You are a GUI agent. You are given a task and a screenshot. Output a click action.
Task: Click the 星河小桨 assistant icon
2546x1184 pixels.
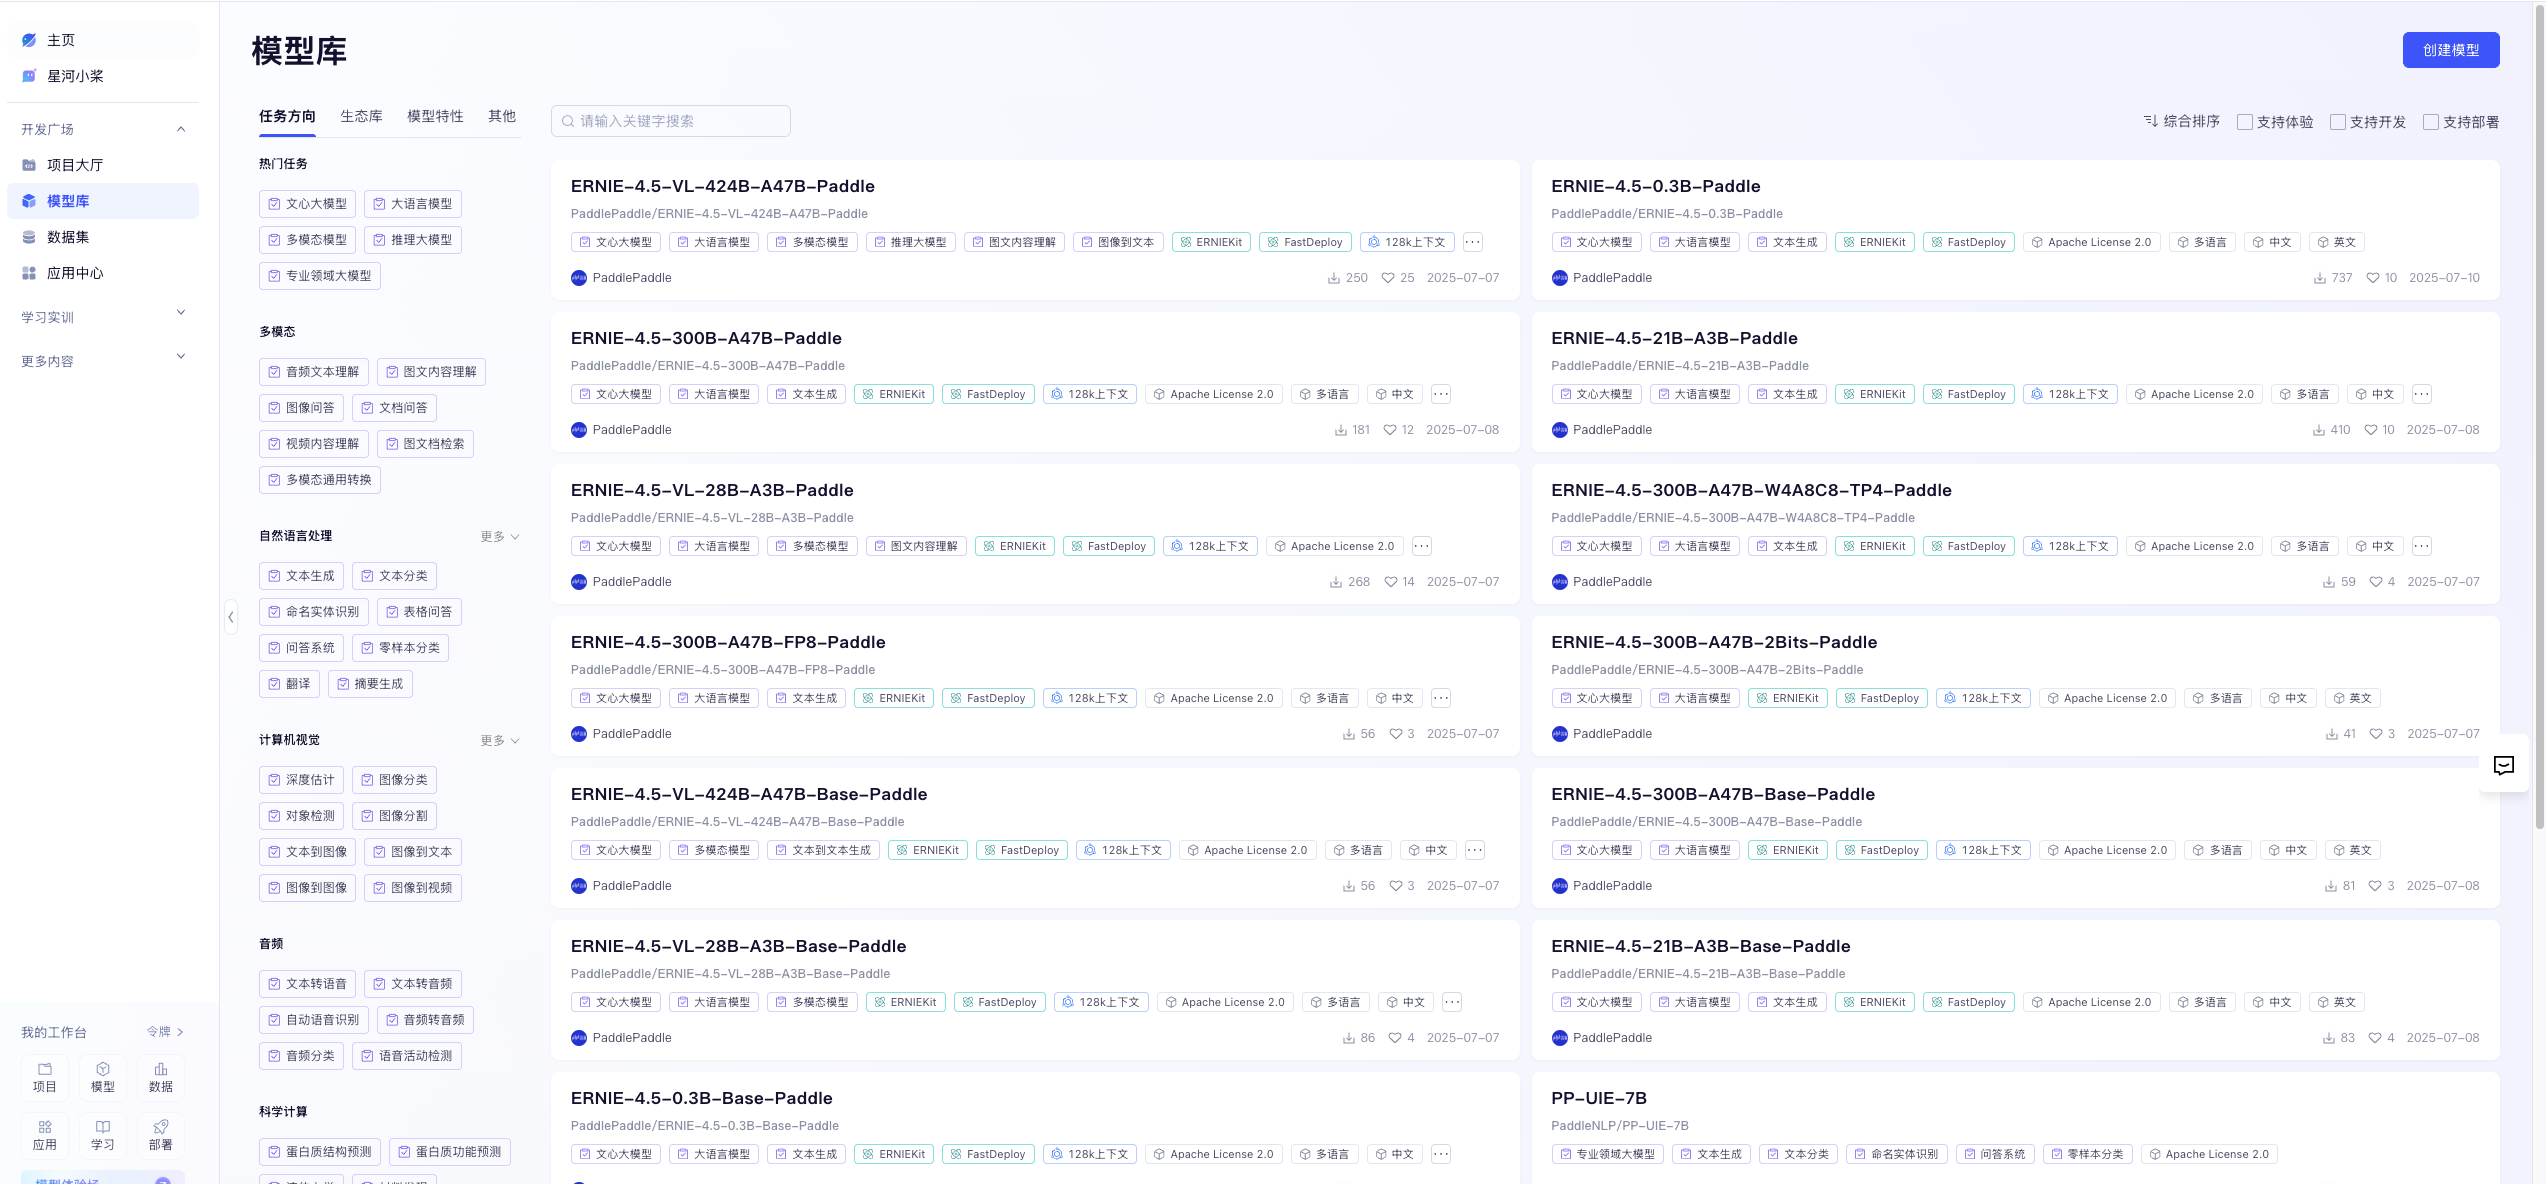[x=29, y=76]
